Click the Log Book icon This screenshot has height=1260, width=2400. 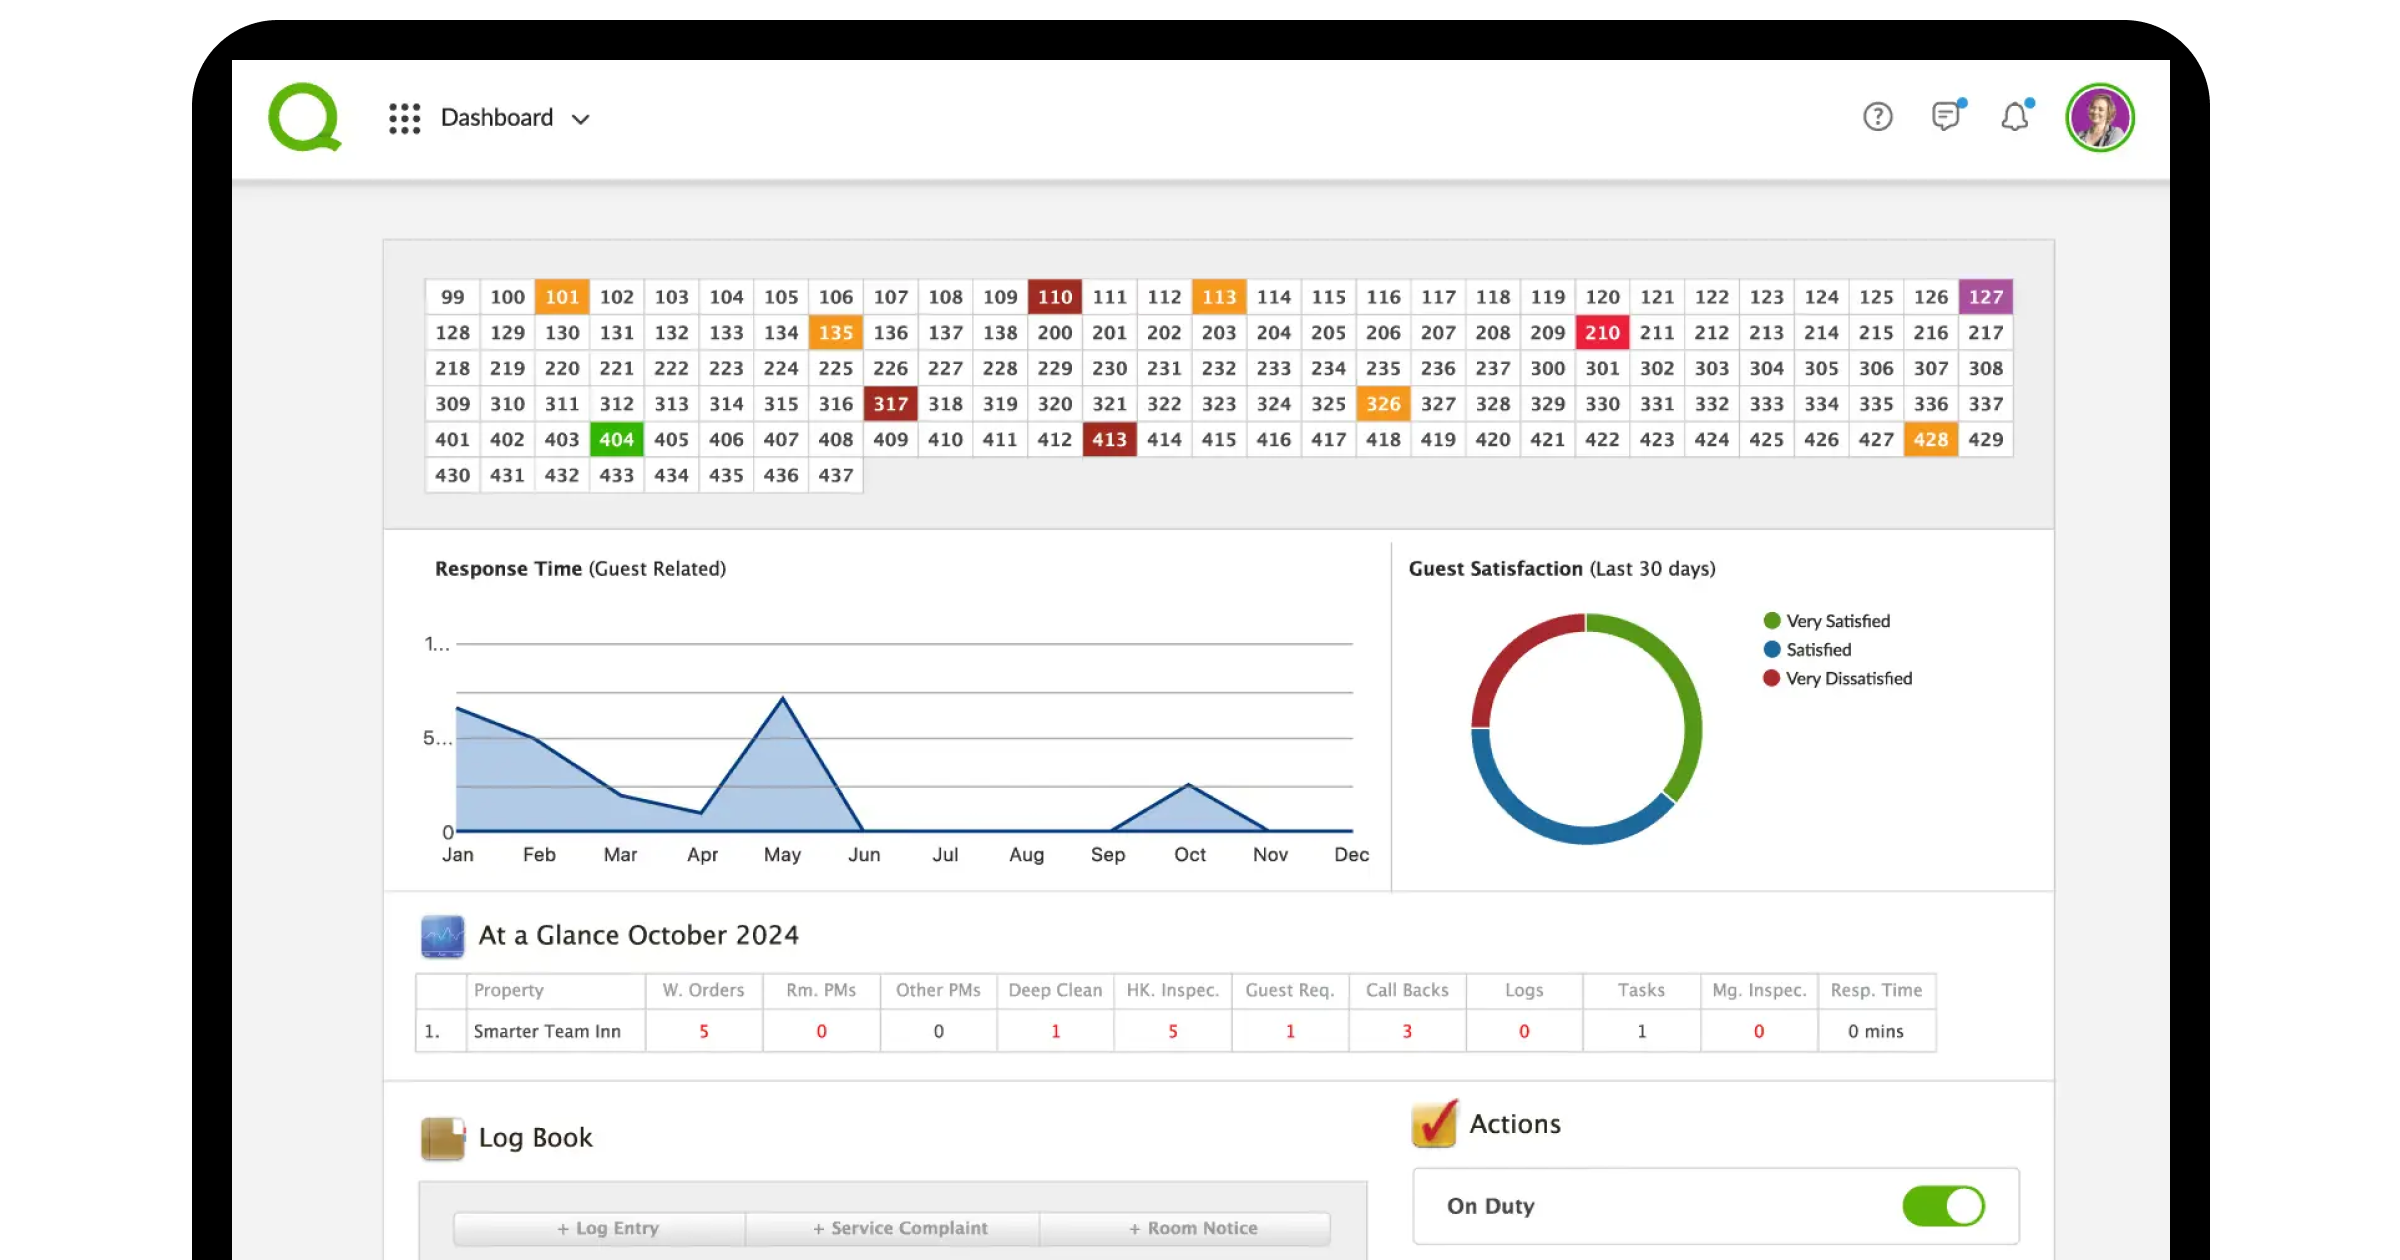(x=442, y=1138)
